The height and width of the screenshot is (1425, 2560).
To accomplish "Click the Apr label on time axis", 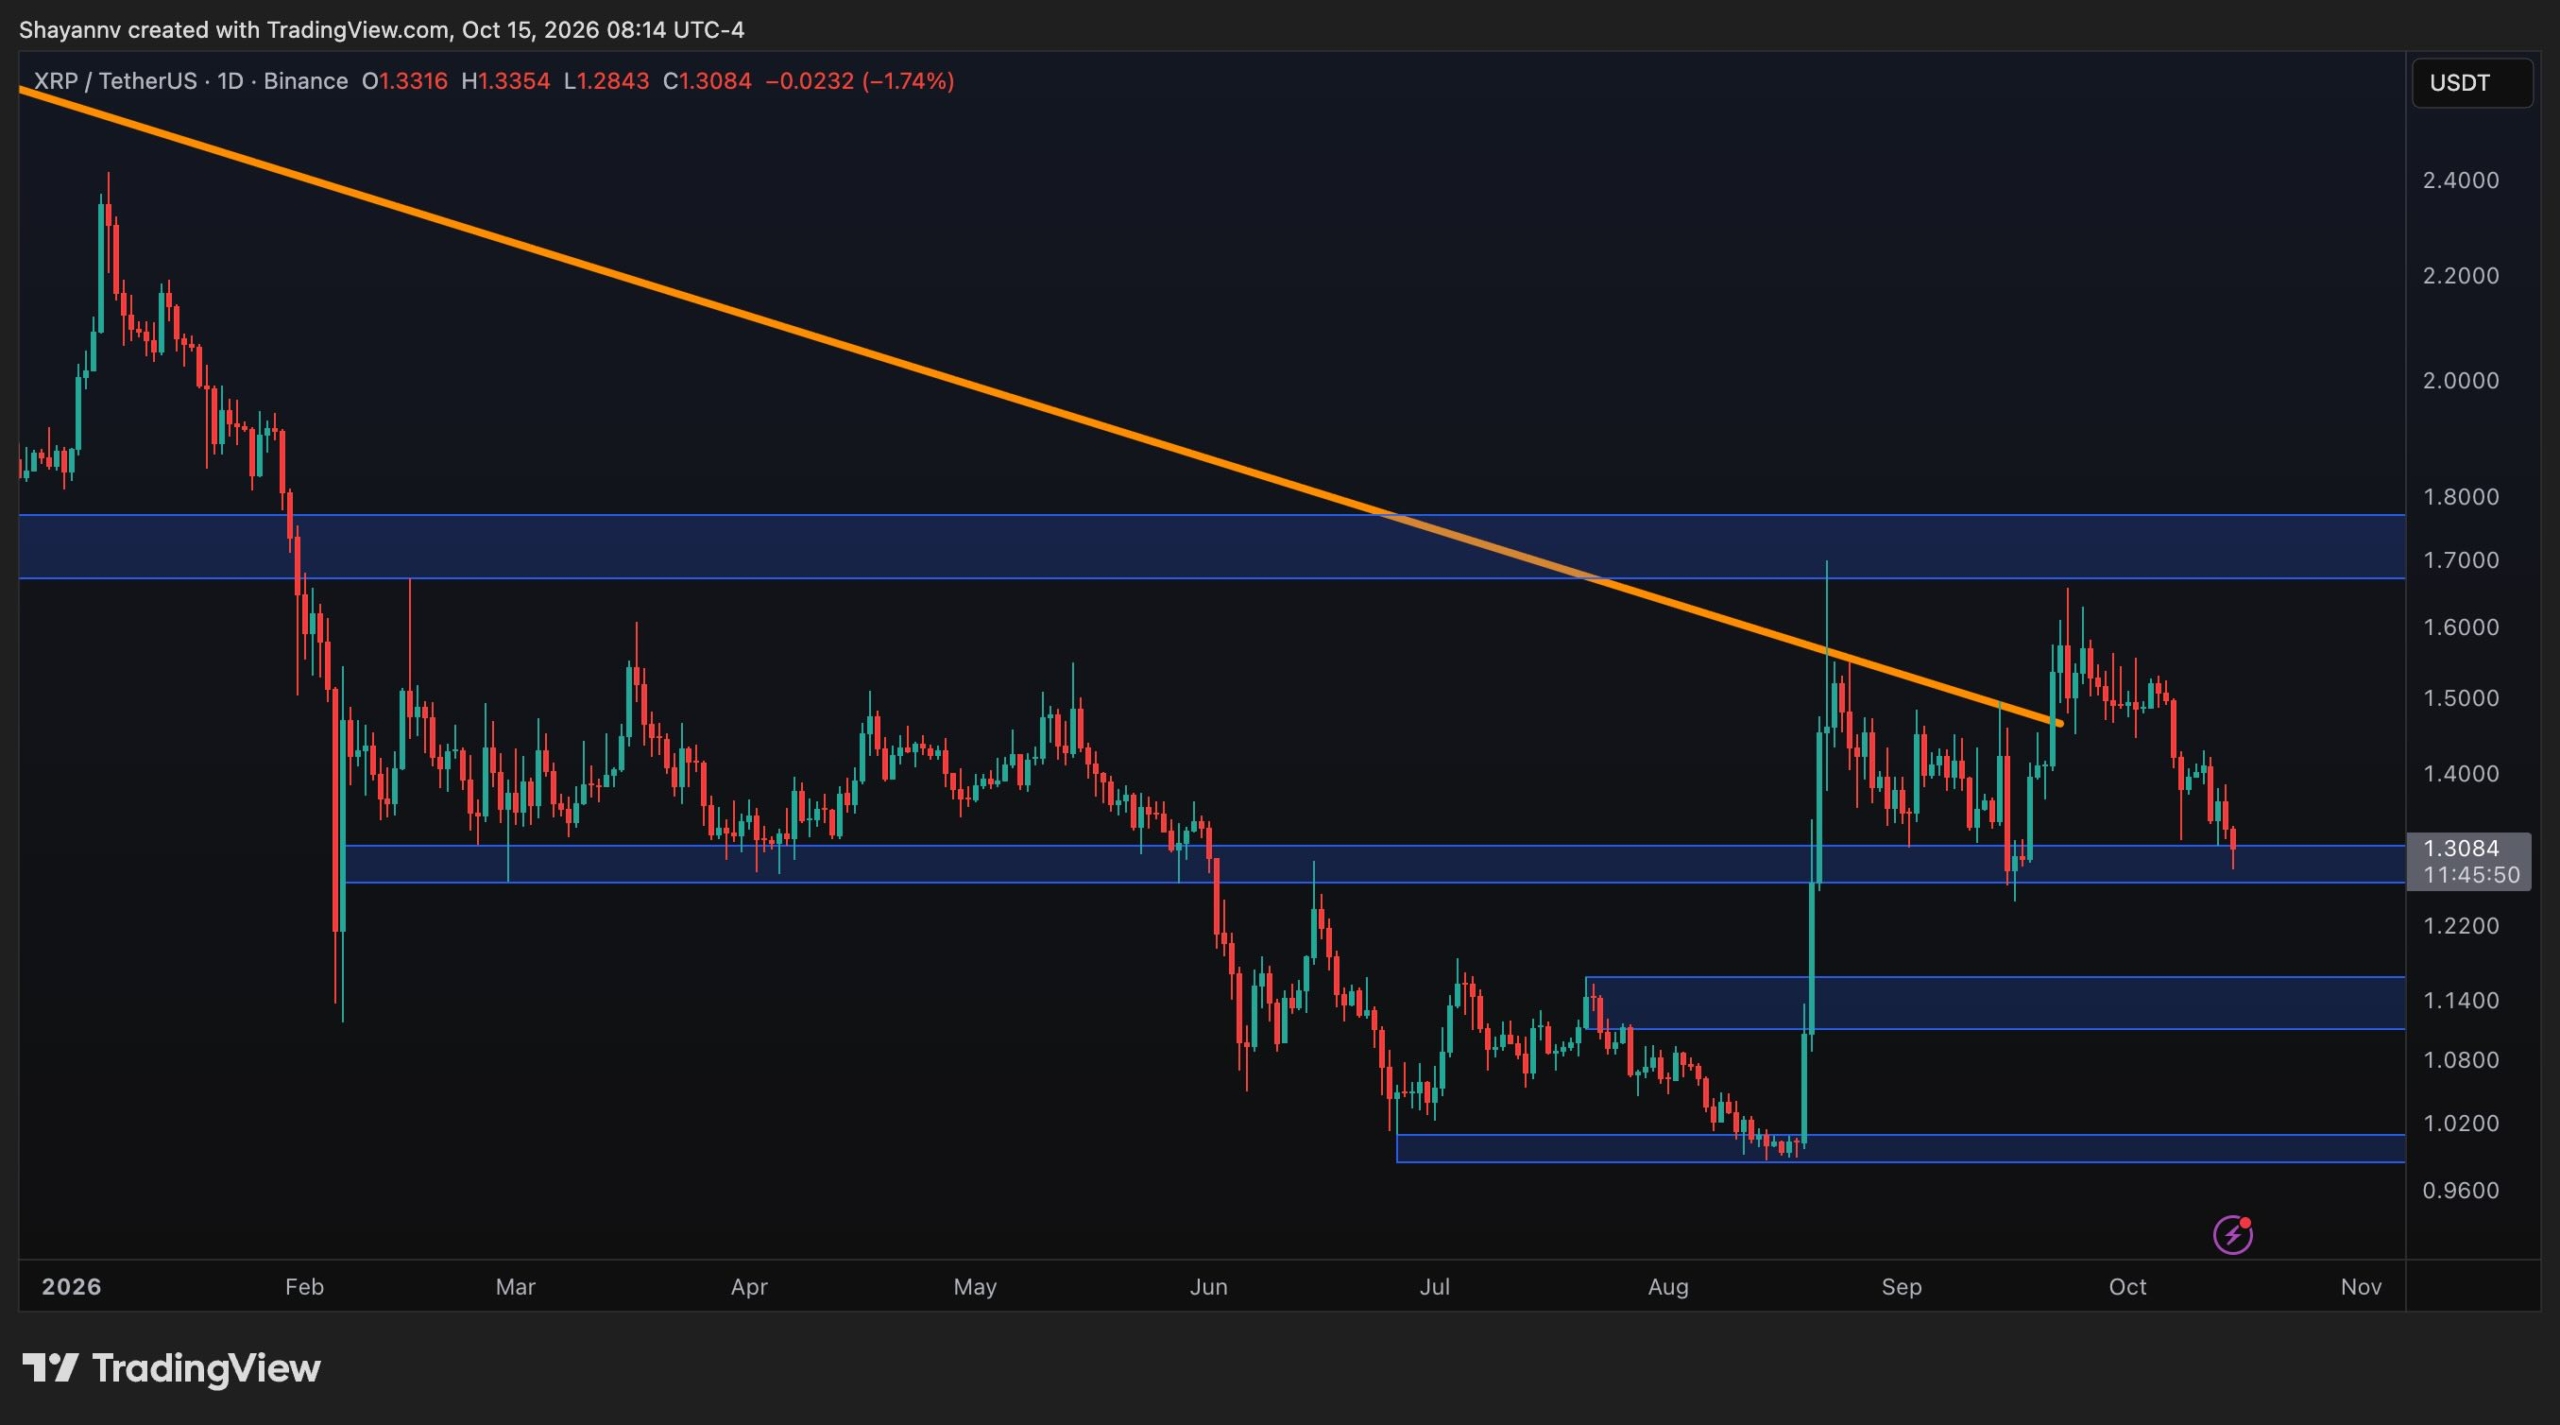I will 749,1286.
